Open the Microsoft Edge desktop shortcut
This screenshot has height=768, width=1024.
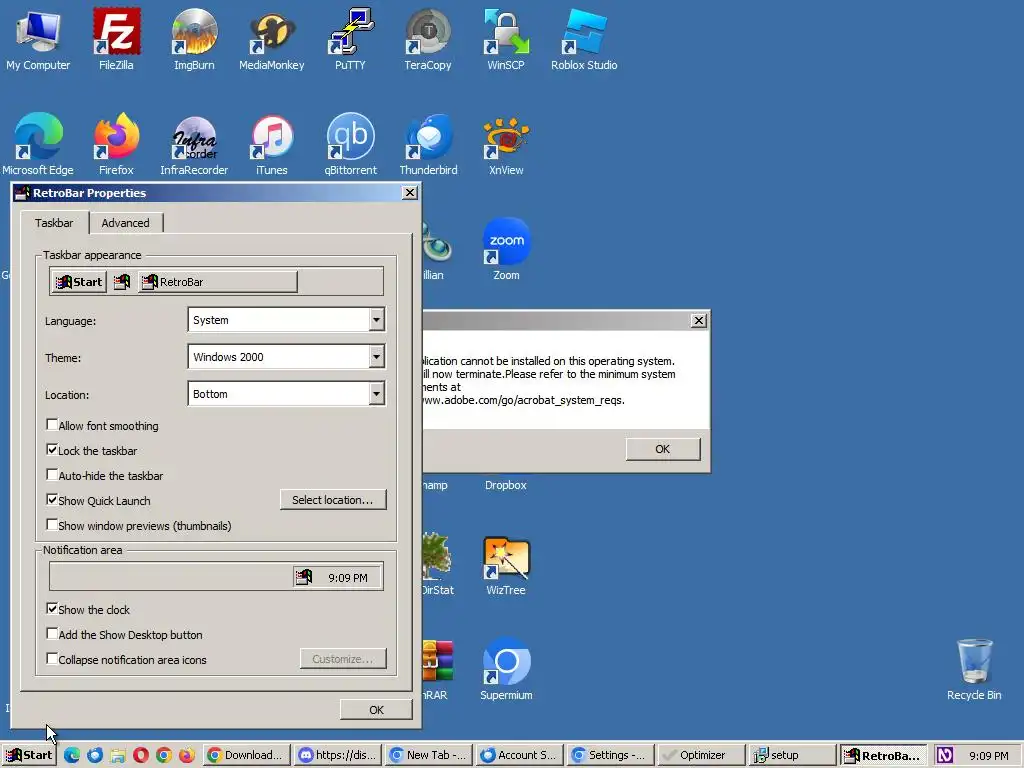point(38,144)
